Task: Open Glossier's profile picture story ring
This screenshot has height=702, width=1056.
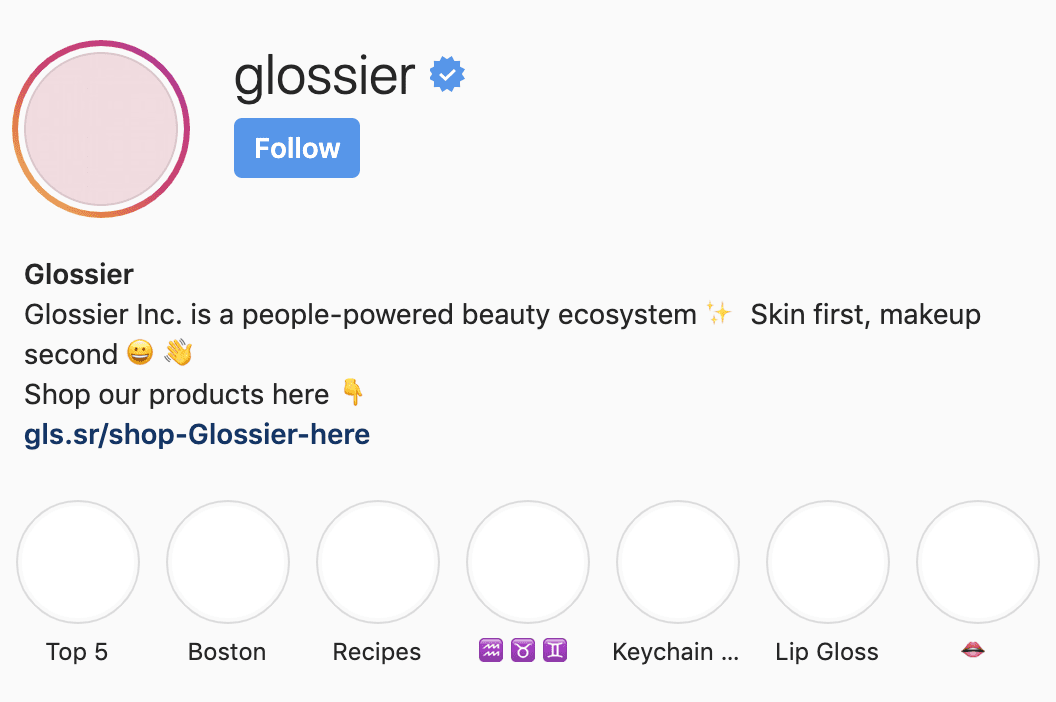Action: pos(101,129)
